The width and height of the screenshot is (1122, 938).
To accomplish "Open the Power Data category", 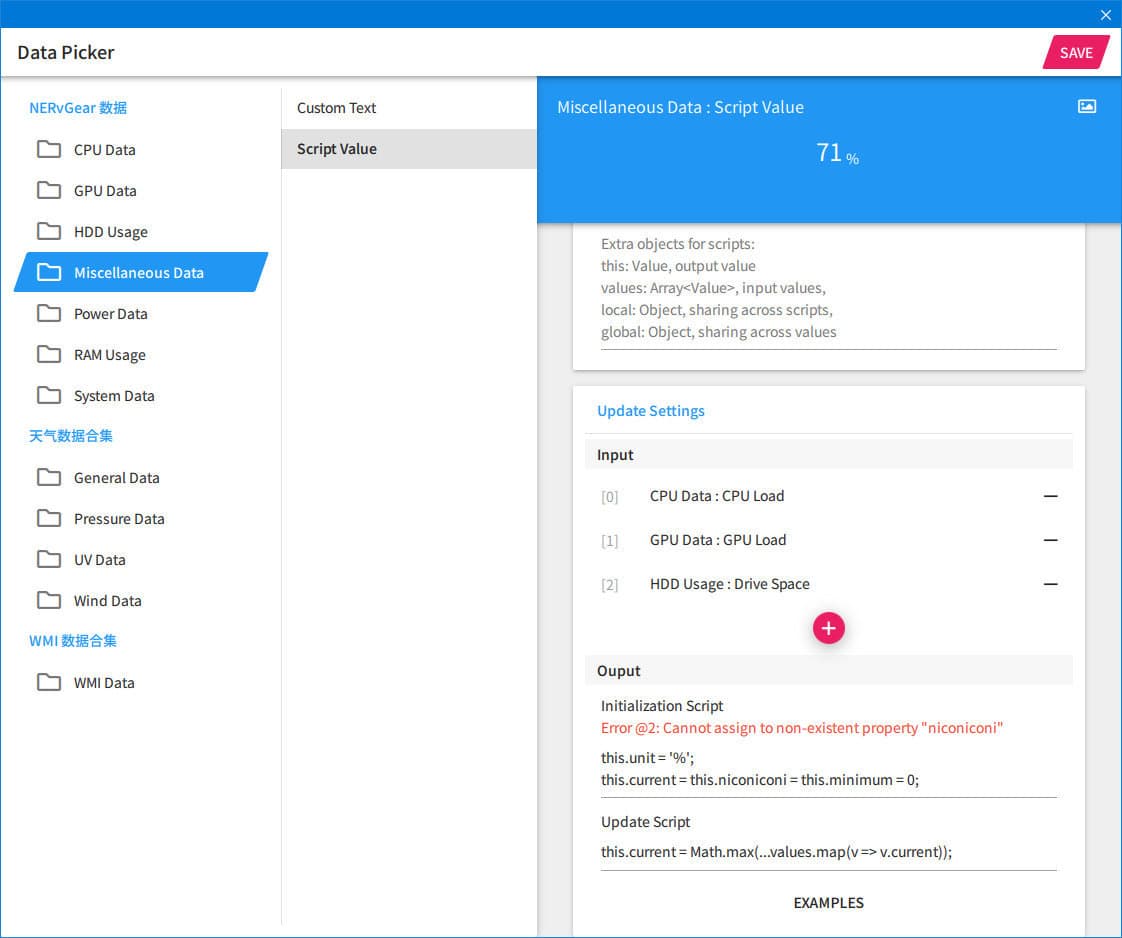I will coord(141,313).
